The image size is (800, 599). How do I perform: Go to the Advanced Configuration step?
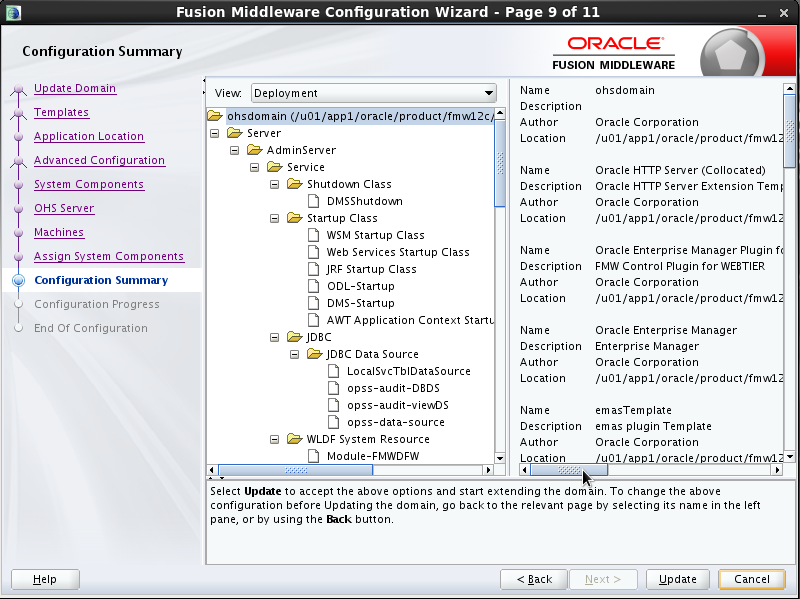click(x=99, y=160)
